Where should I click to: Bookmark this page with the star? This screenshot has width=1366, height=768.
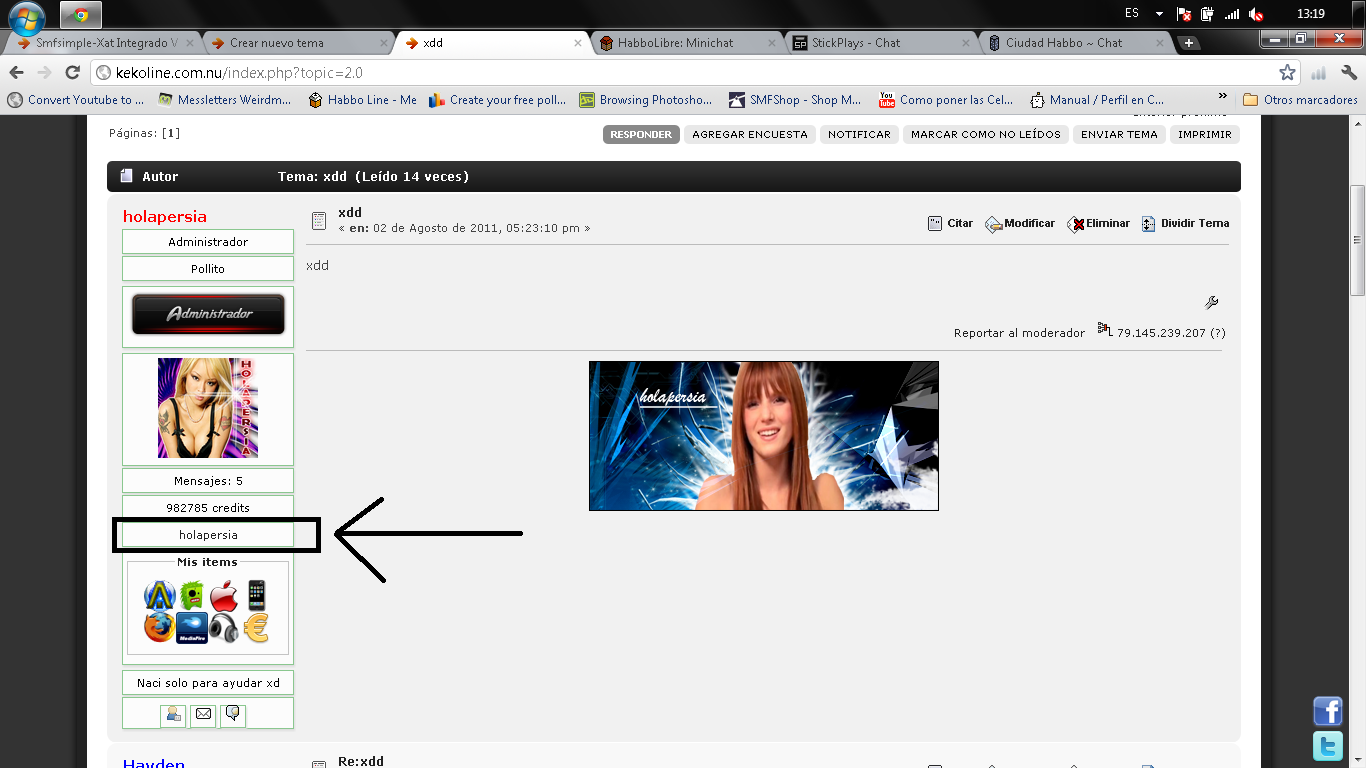pyautogui.click(x=1287, y=73)
